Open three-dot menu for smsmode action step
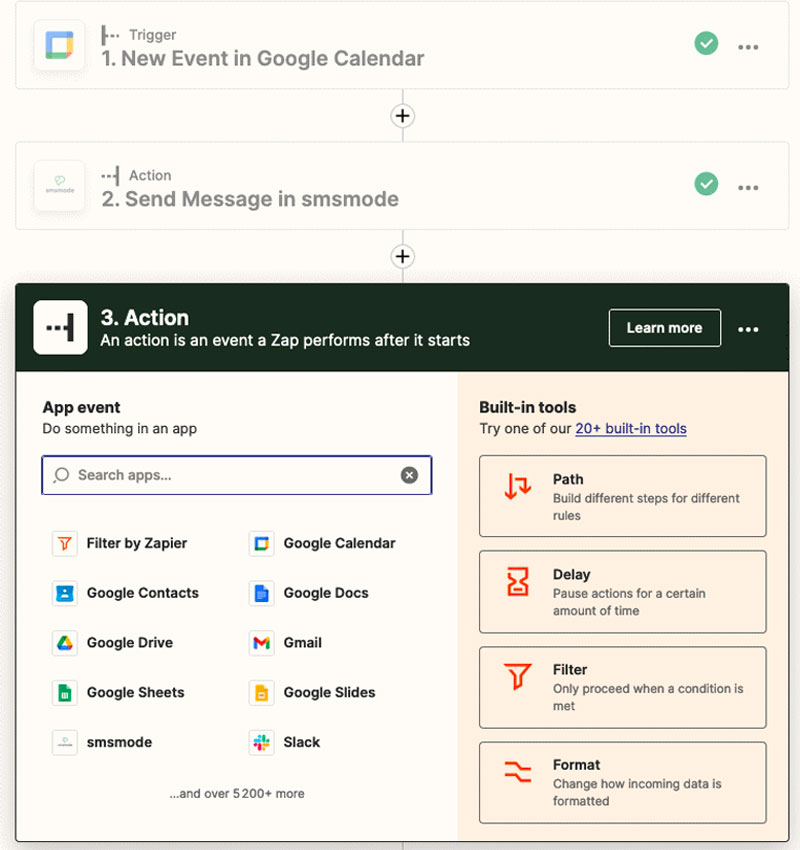Image resolution: width=800 pixels, height=850 pixels. pos(748,188)
